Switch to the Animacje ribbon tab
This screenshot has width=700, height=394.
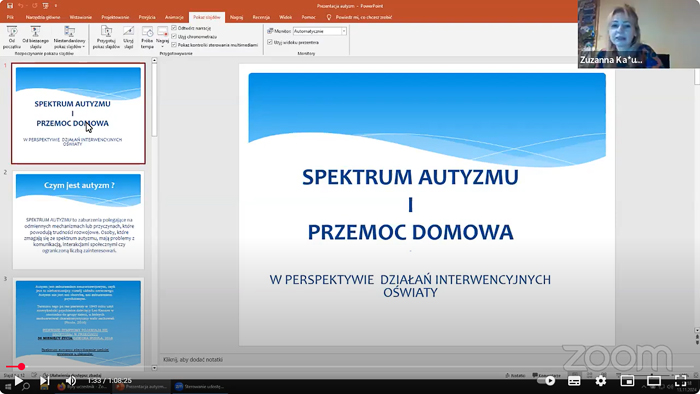(x=174, y=17)
